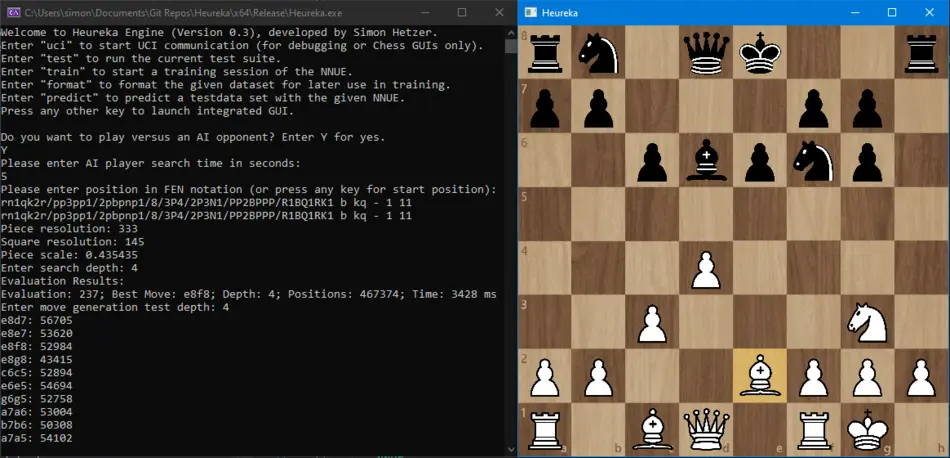
Task: Click the empty e4 square
Action: (x=761, y=268)
